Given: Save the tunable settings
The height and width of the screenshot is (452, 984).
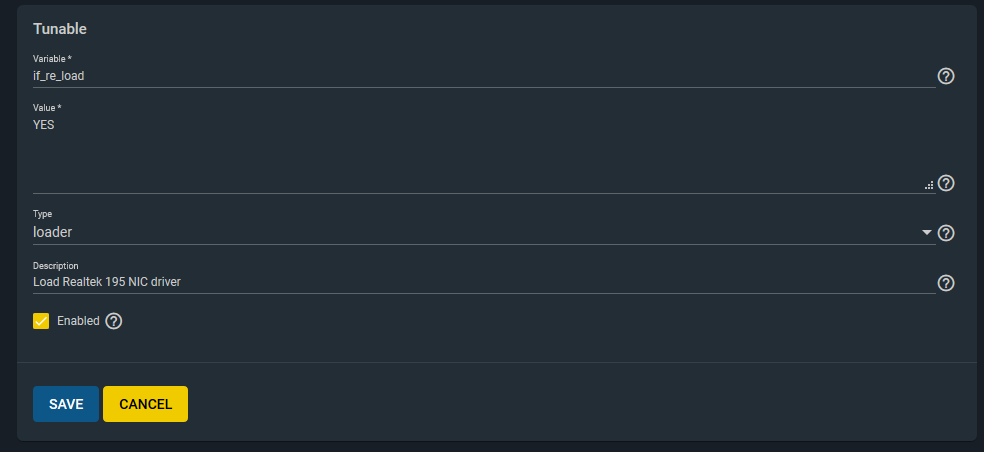Looking at the screenshot, I should (x=66, y=404).
